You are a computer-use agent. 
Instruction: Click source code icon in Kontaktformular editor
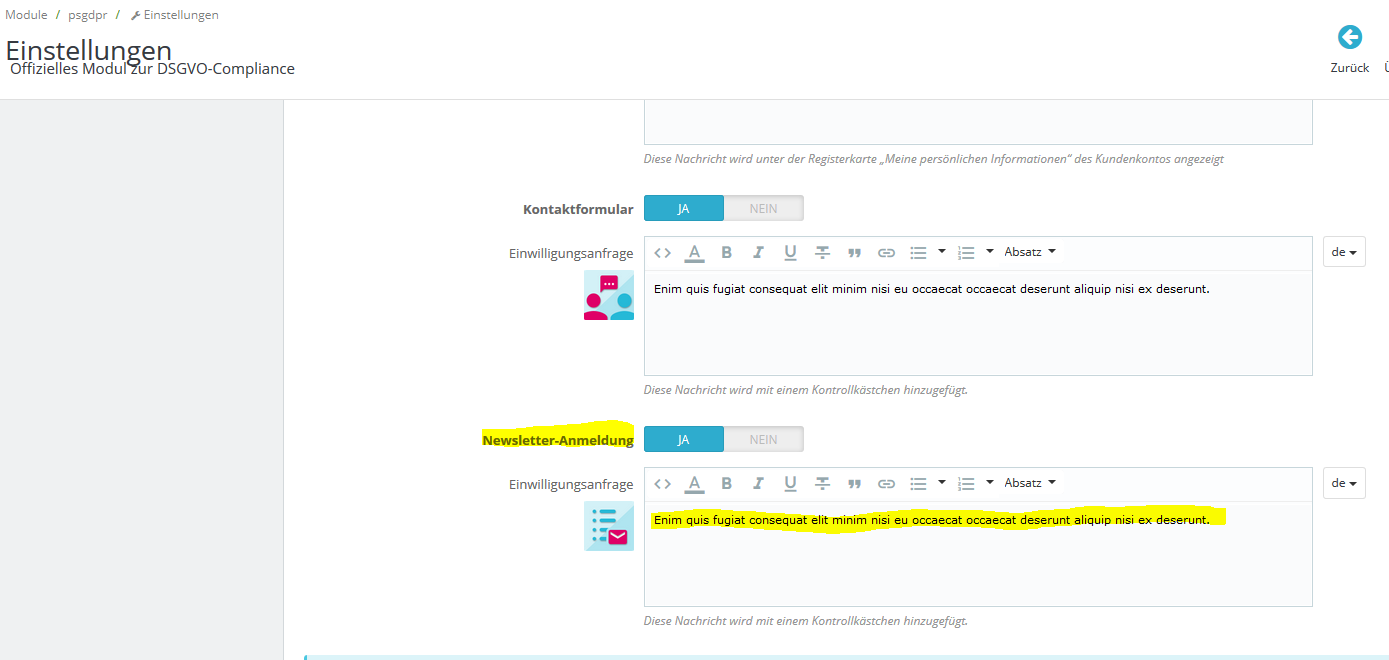pyautogui.click(x=662, y=253)
